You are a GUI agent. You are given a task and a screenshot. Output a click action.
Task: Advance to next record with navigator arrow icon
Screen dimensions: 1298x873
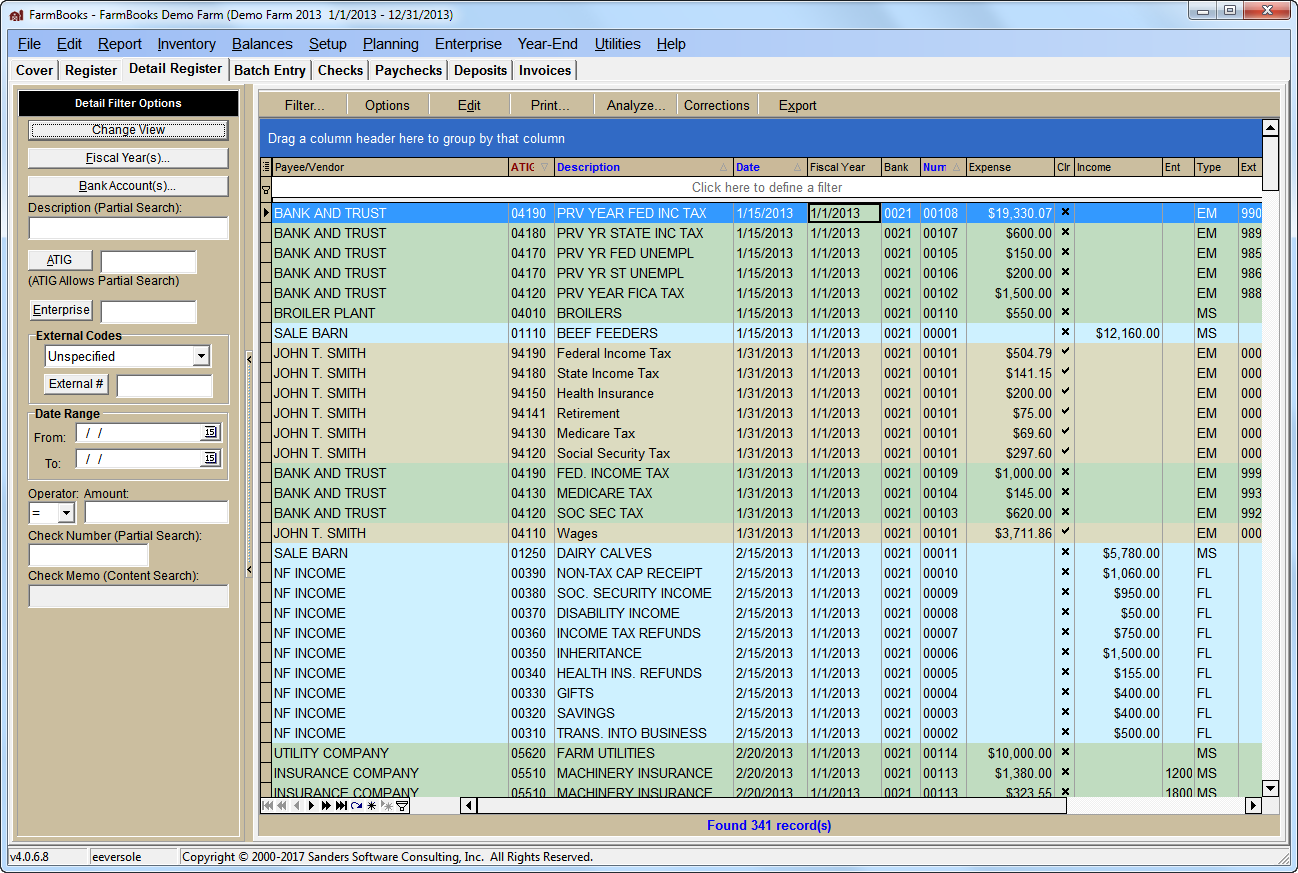(x=310, y=805)
